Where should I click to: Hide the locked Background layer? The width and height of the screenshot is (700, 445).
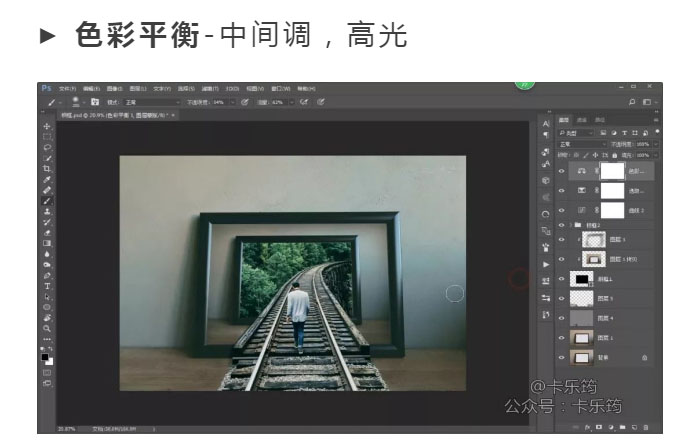coord(562,358)
